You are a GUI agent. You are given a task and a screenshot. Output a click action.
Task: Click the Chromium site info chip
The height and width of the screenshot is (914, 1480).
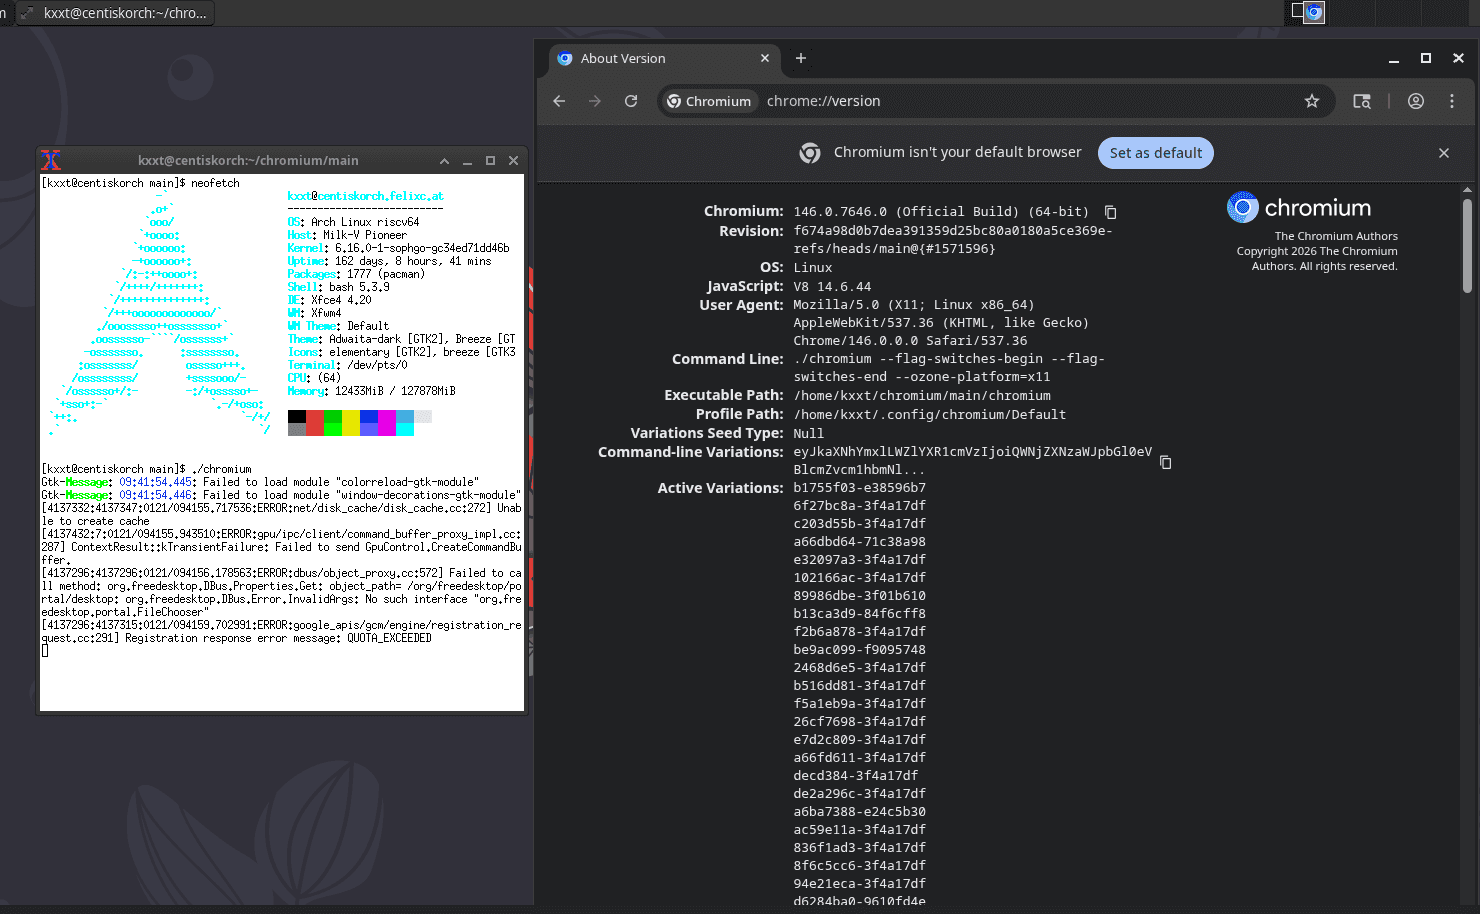coord(709,101)
